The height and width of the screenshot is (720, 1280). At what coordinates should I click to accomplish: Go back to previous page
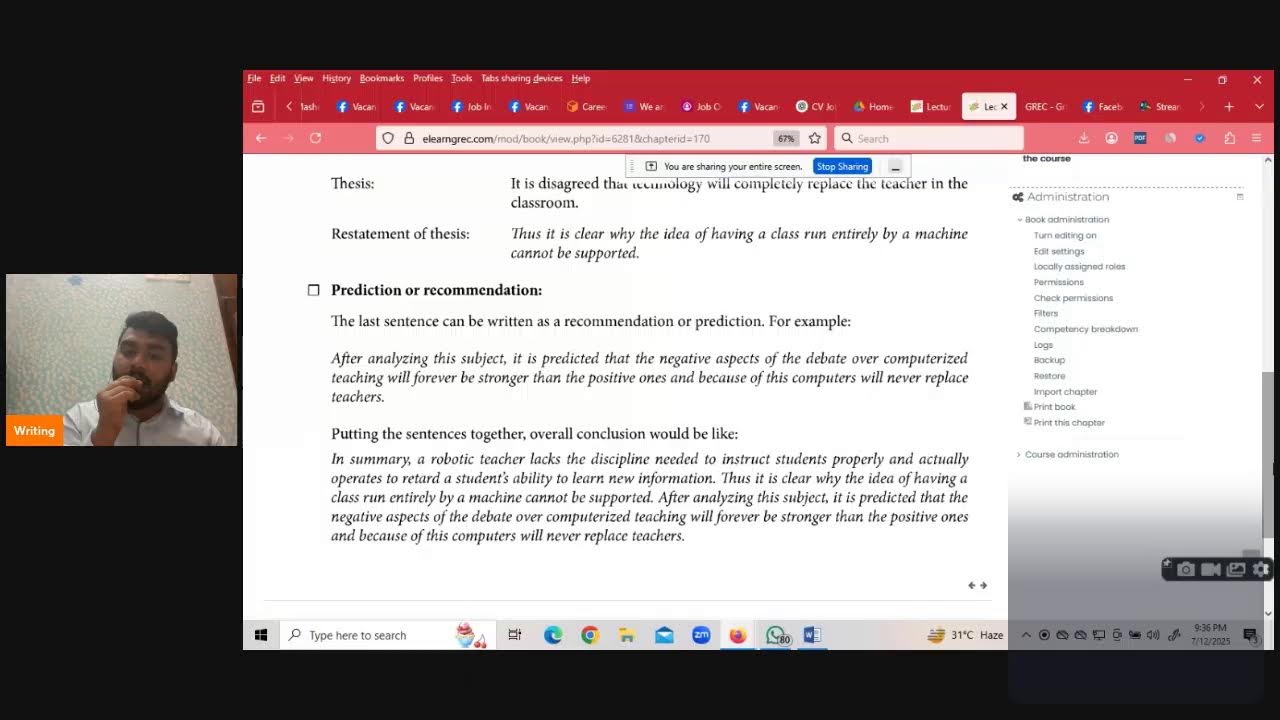click(x=261, y=138)
